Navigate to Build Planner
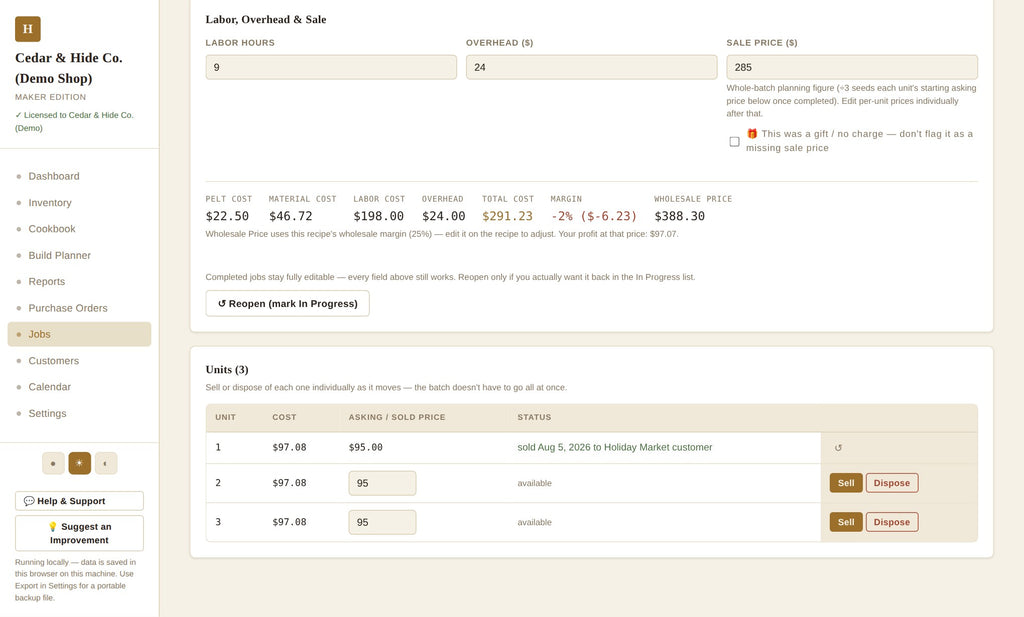 click(79, 255)
